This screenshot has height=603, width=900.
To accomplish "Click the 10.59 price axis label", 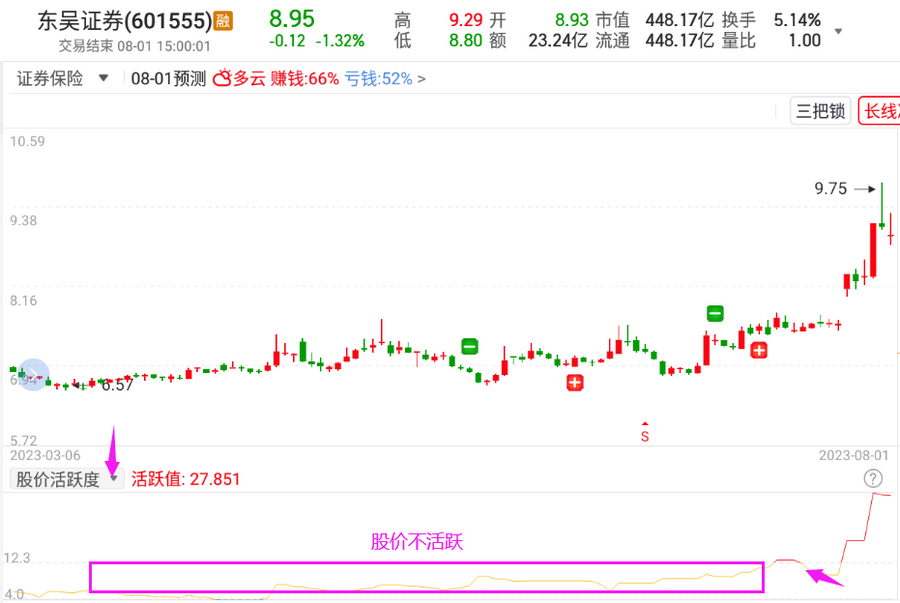I will tap(27, 141).
